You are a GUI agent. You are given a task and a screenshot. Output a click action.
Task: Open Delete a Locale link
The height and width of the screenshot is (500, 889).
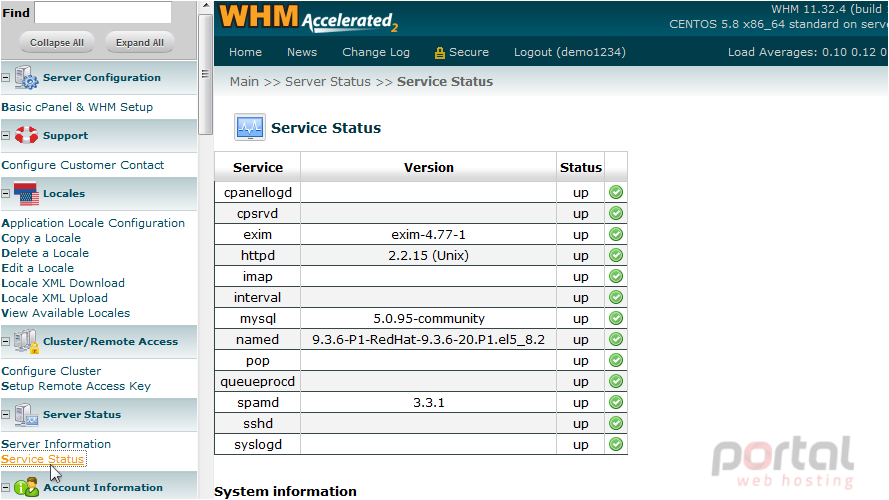pyautogui.click(x=45, y=253)
